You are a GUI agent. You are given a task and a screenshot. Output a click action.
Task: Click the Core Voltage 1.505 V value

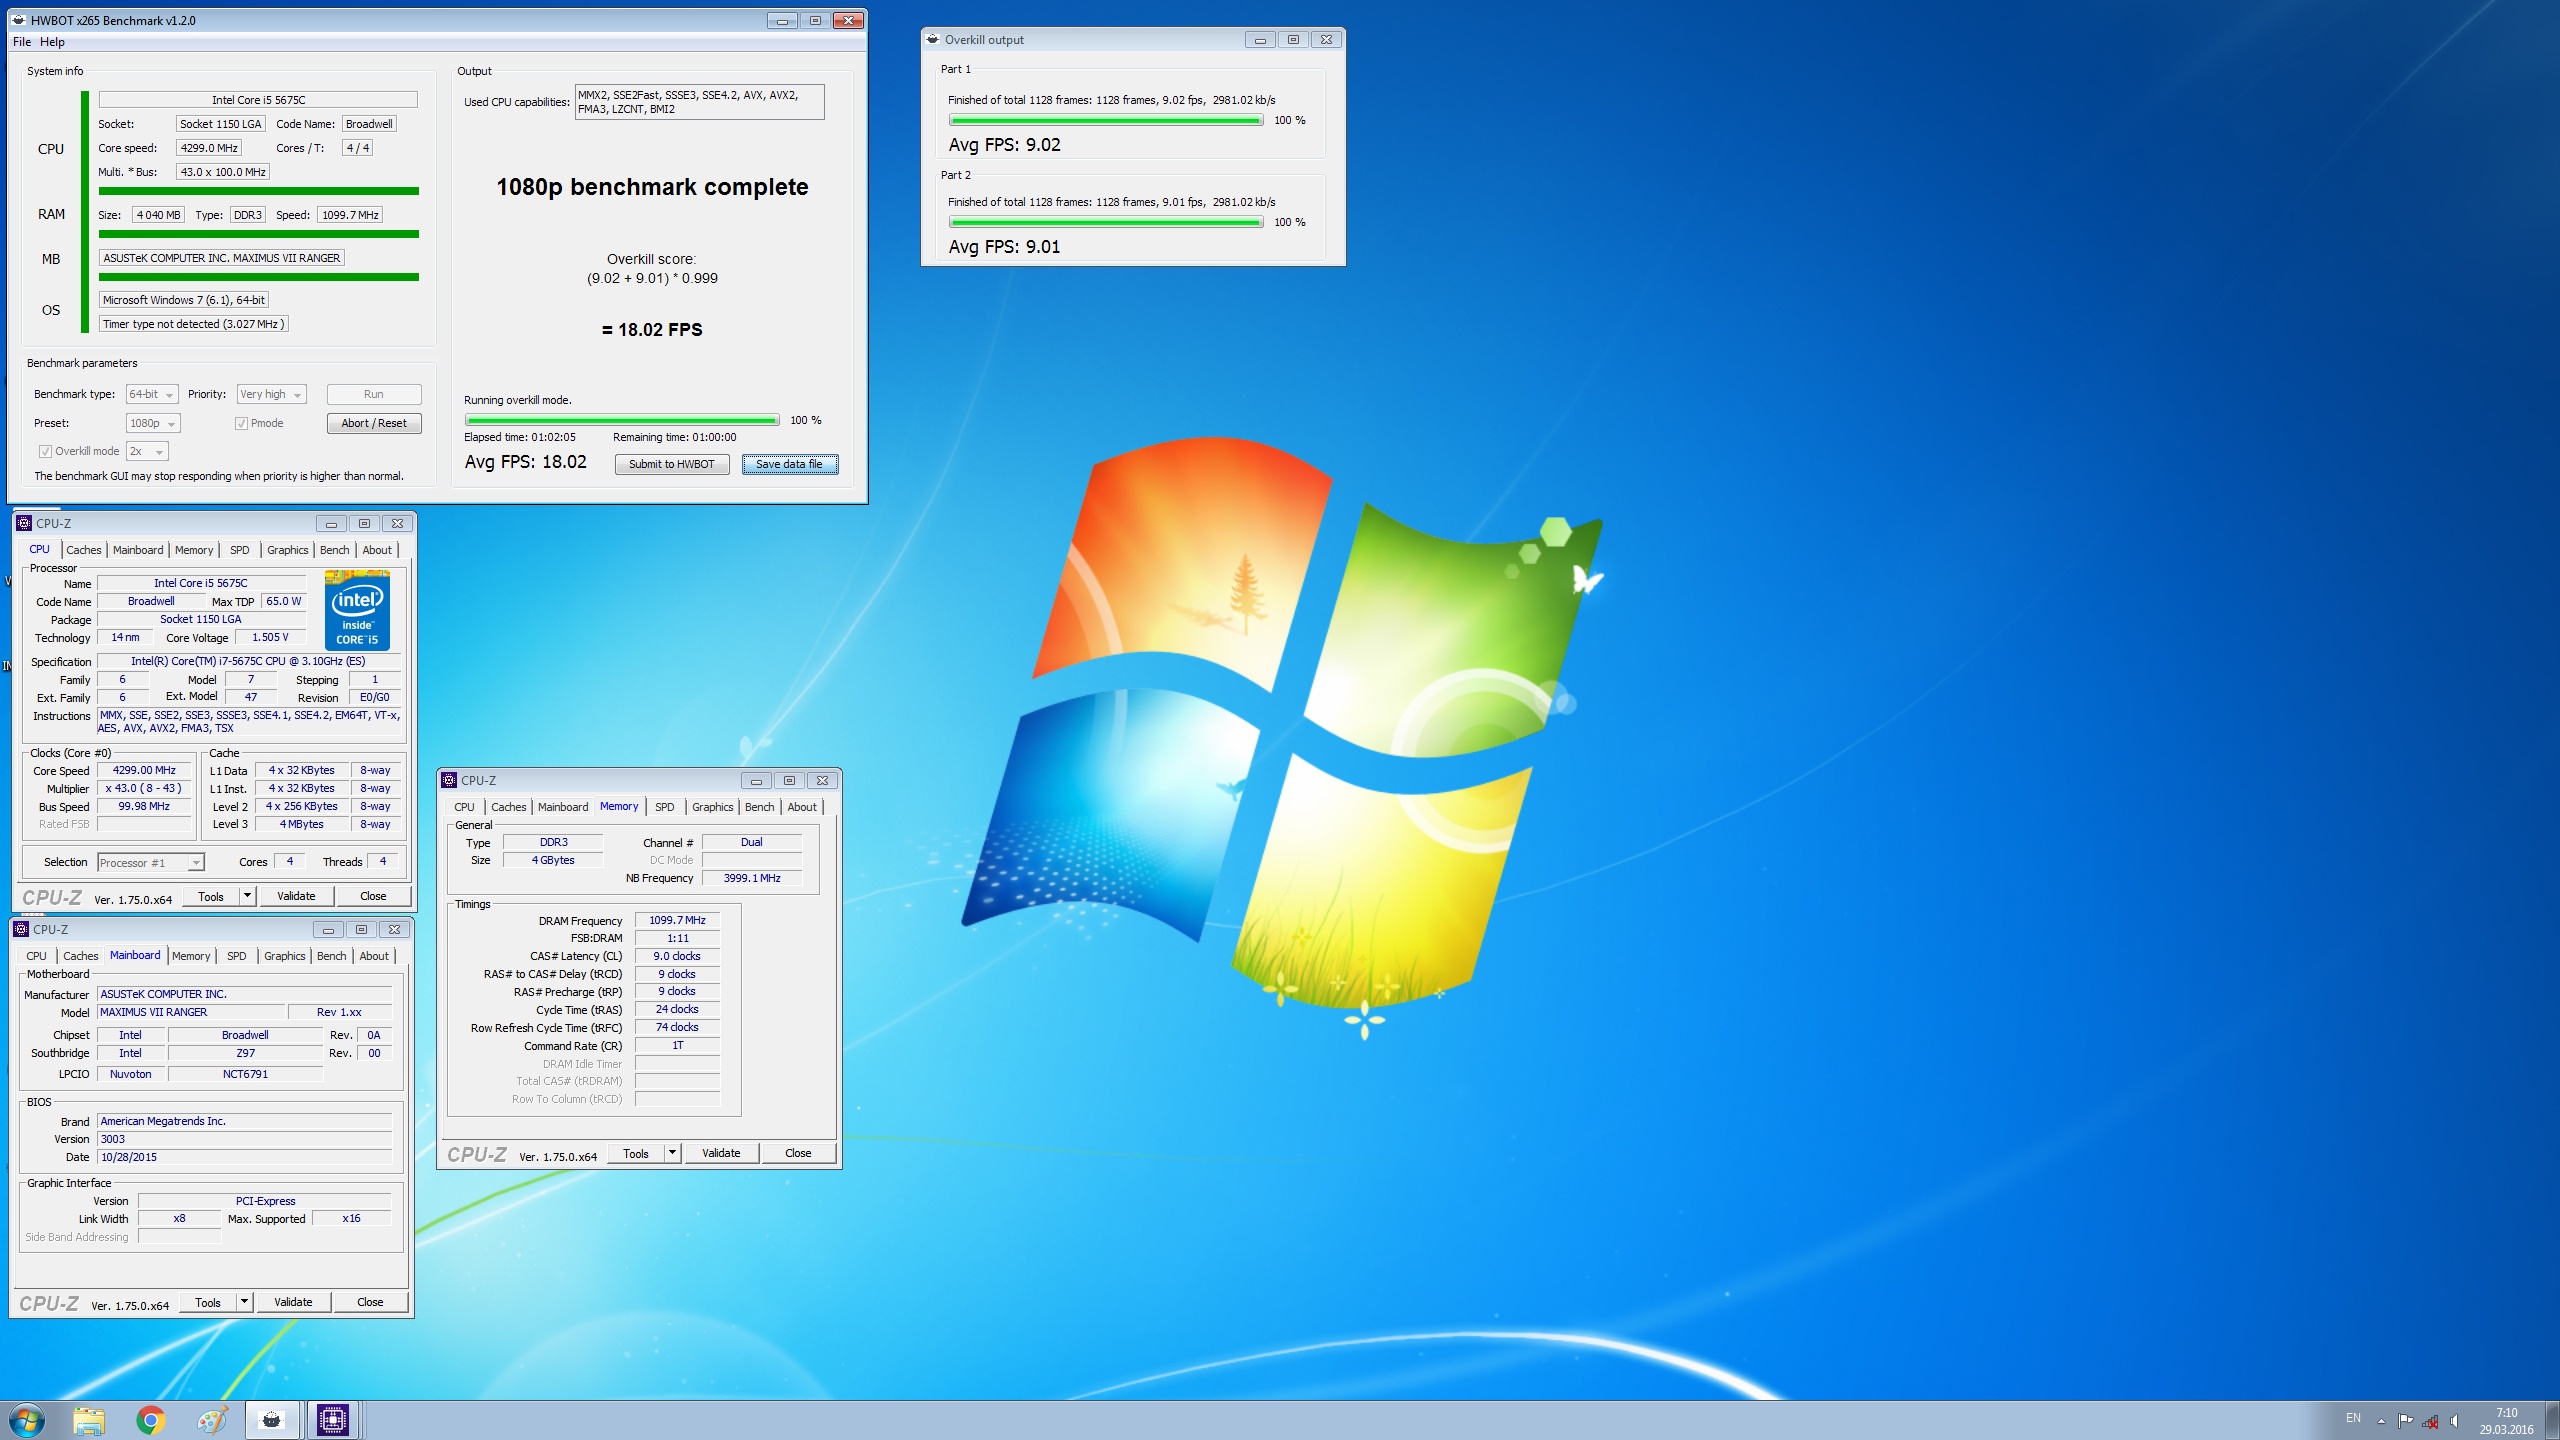click(x=270, y=637)
